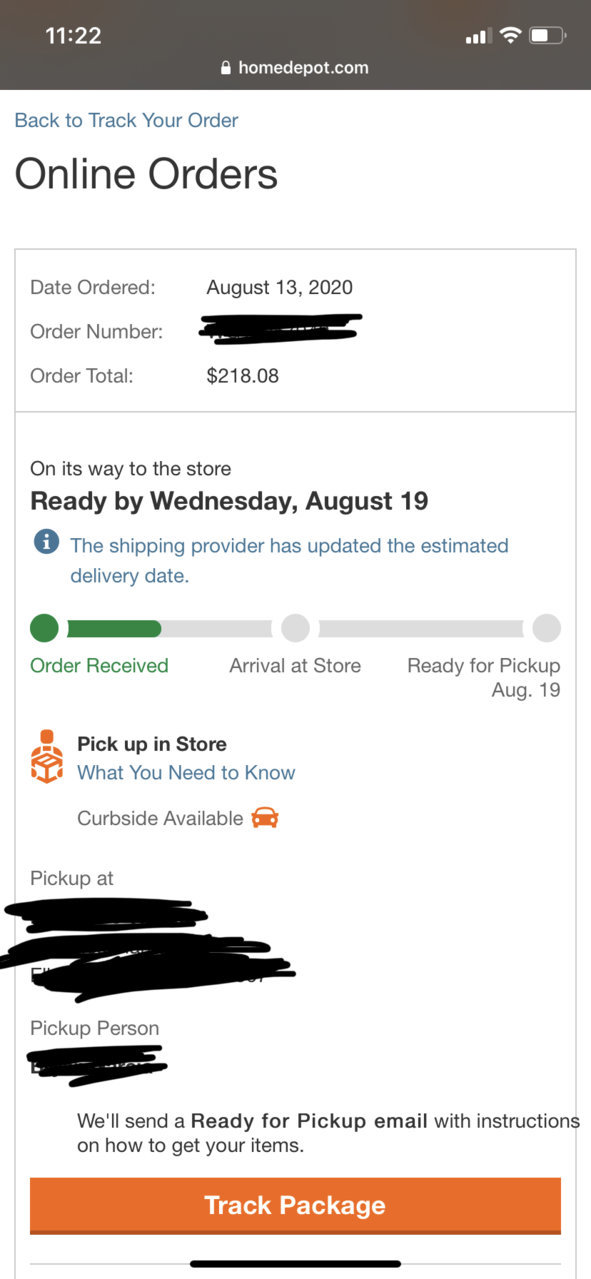Tap the cellular signal bars
591x1279 pixels.
coord(478,37)
